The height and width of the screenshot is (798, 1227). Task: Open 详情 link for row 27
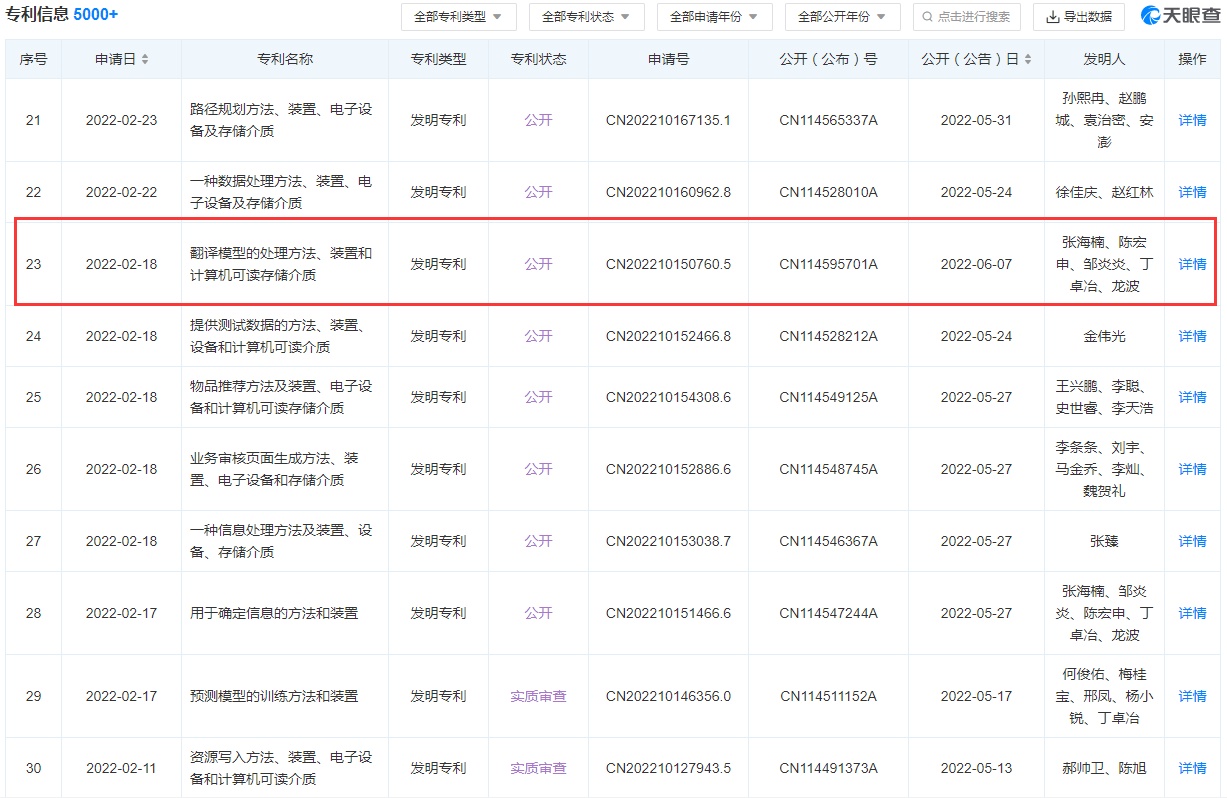pyautogui.click(x=1192, y=541)
